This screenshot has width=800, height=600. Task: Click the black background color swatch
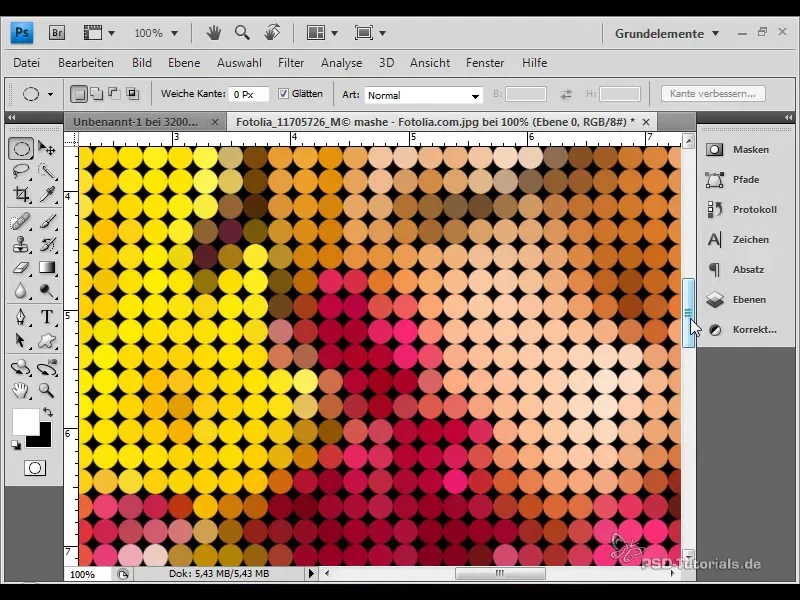coord(43,440)
